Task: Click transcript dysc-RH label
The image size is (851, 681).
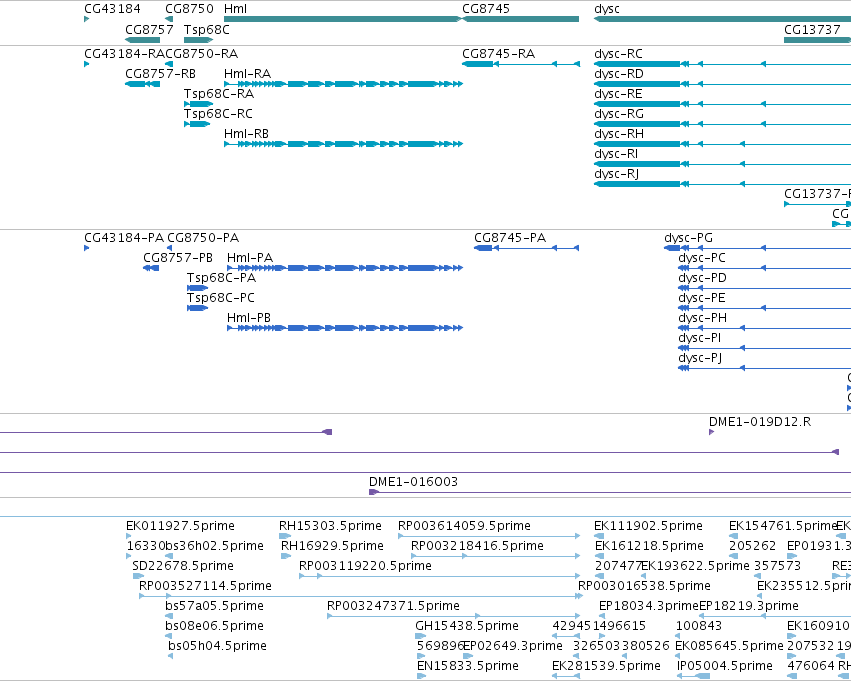Action: [x=619, y=133]
